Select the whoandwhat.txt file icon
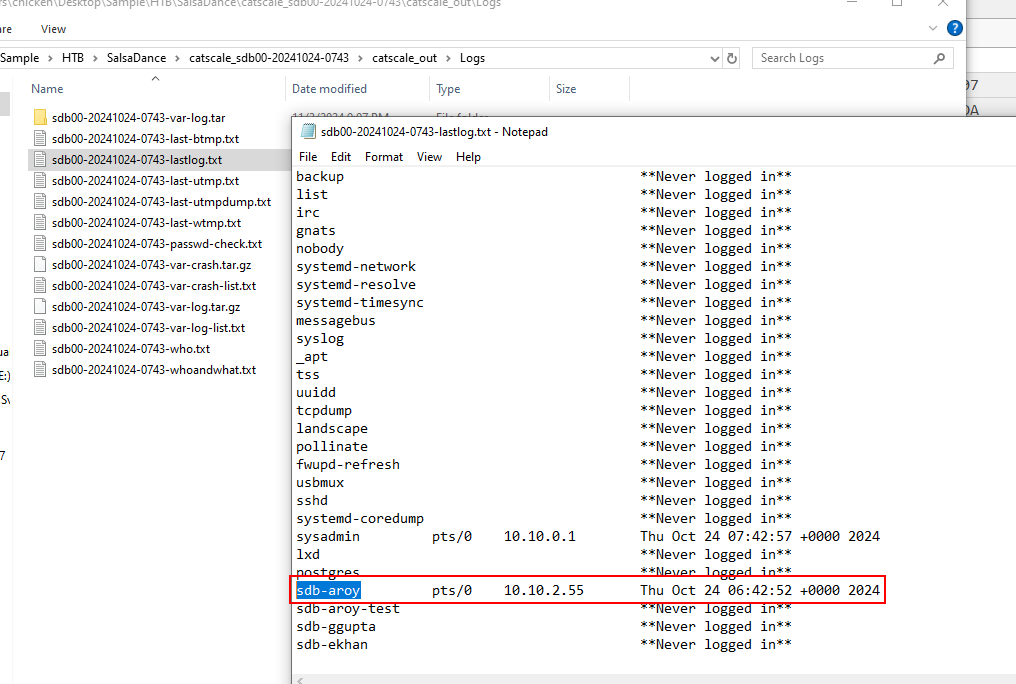This screenshot has width=1016, height=684. tap(40, 369)
